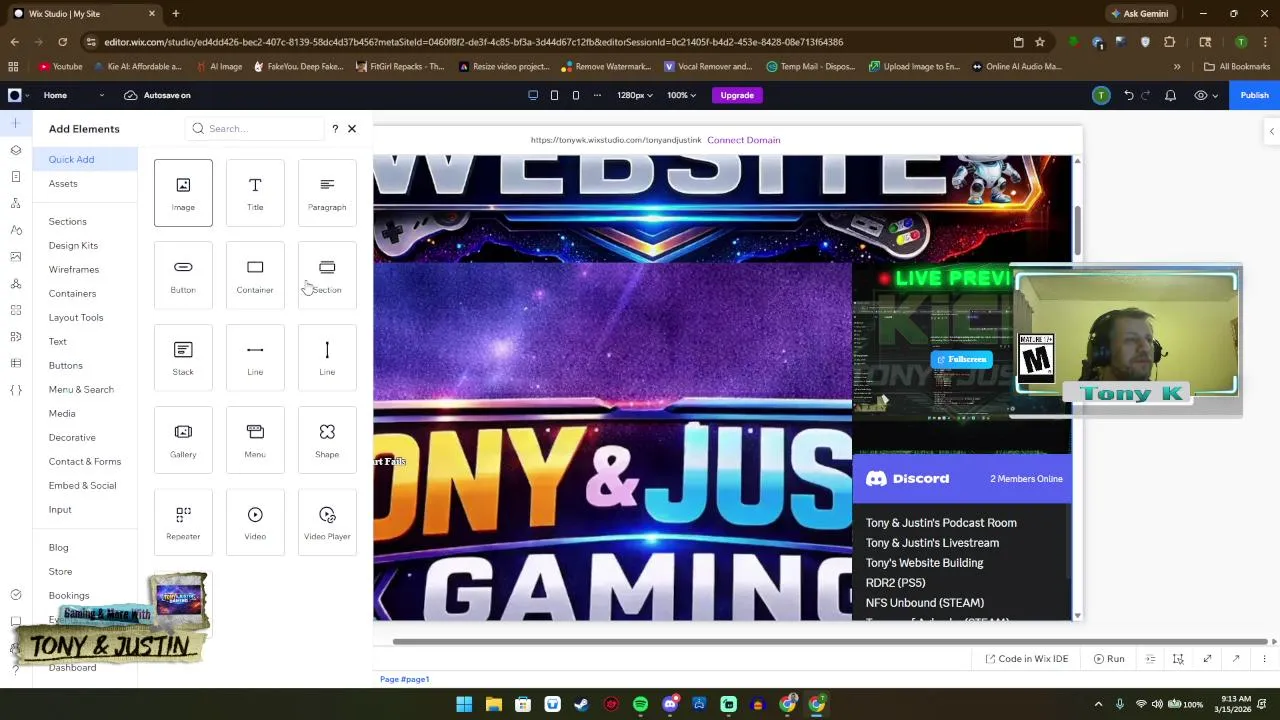This screenshot has height=720, width=1280.
Task: Undo the last action
Action: click(x=1129, y=95)
